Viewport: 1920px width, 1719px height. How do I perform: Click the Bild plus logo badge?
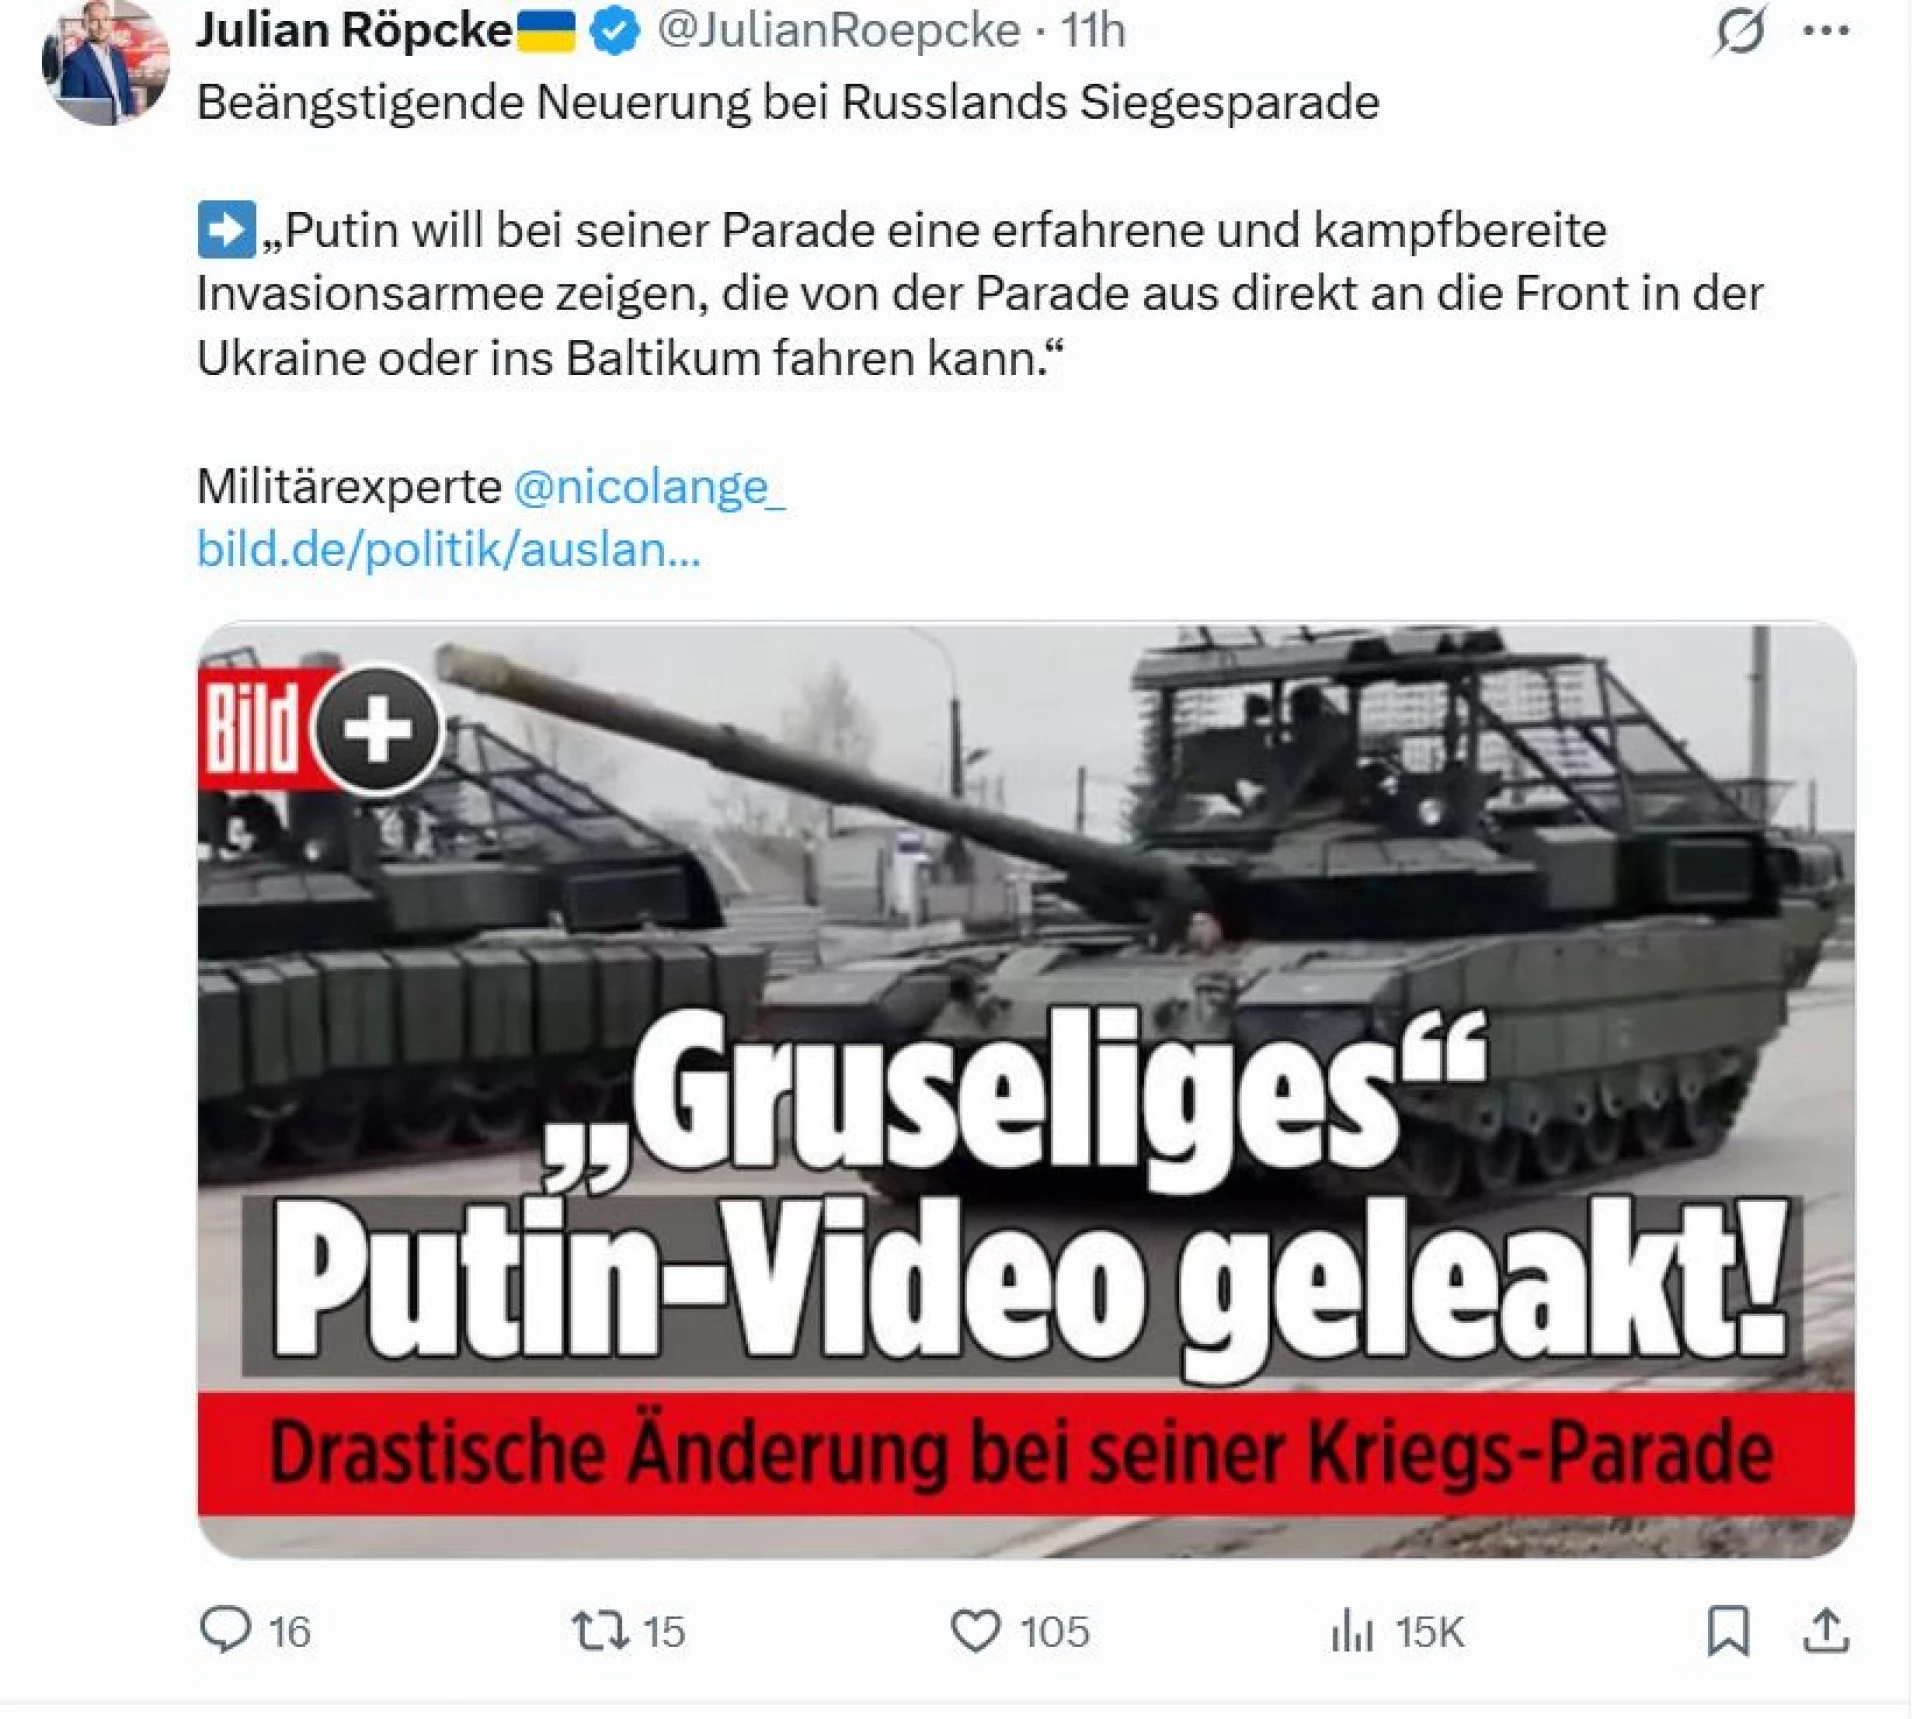320,730
